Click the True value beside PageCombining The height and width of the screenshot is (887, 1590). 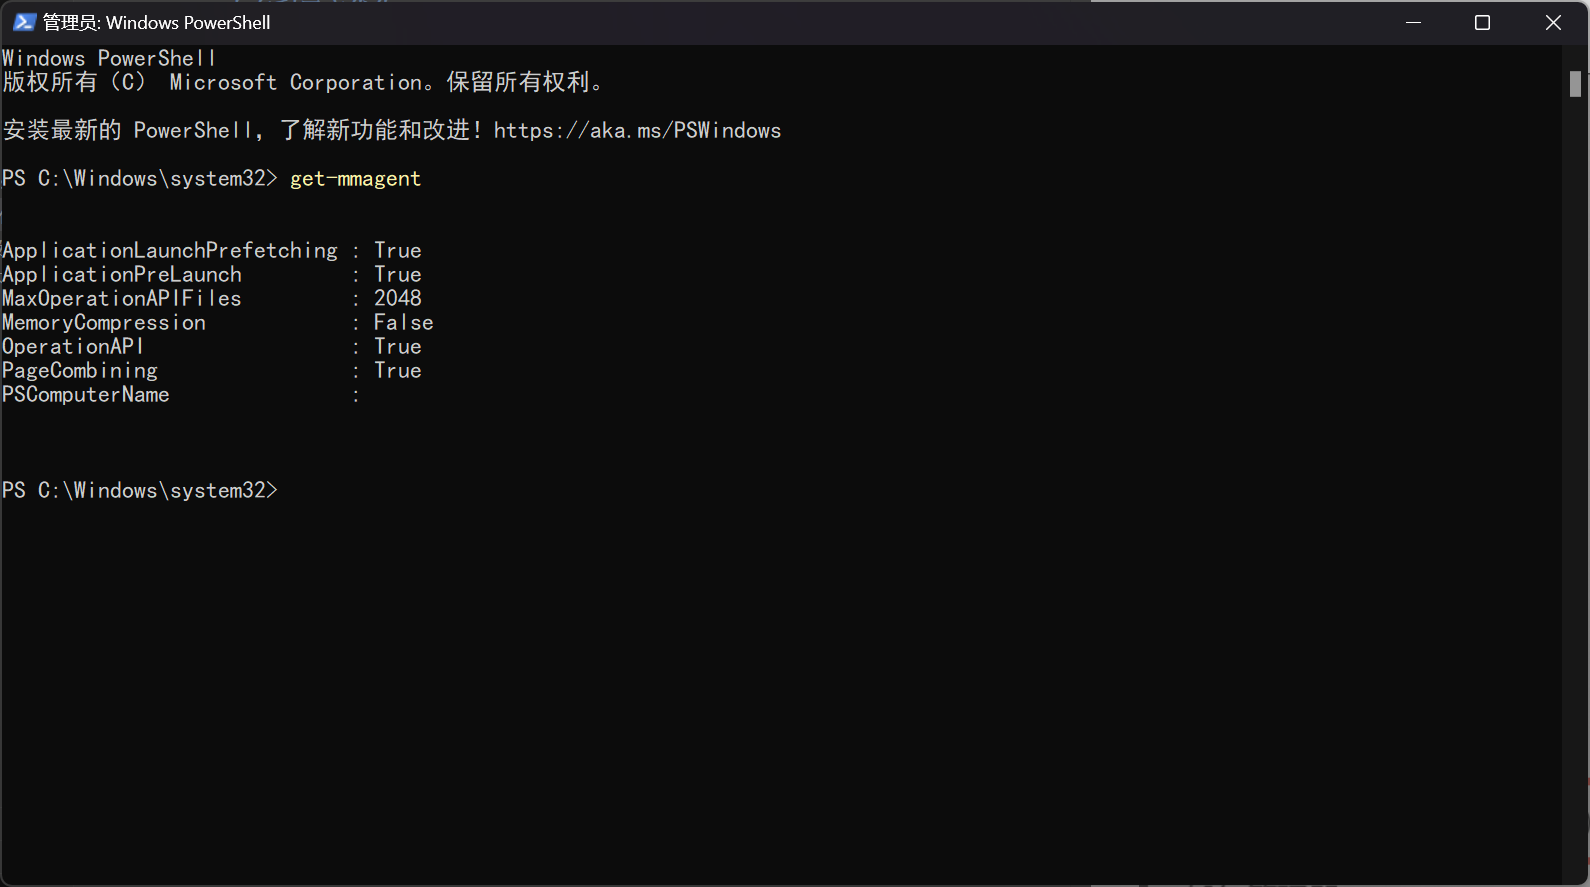coord(397,371)
